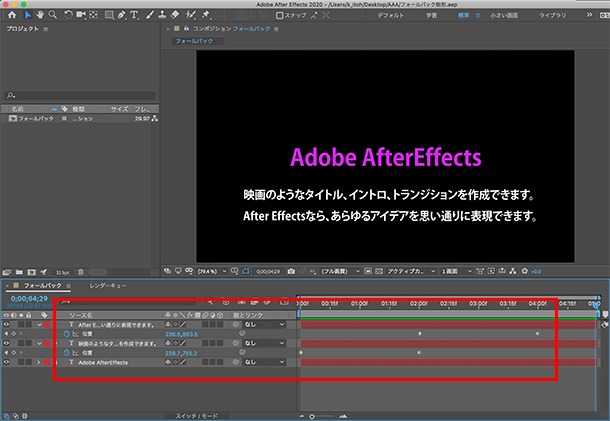
Task: Hide the Adobe AfterEffects text layer
Action: tap(6, 362)
